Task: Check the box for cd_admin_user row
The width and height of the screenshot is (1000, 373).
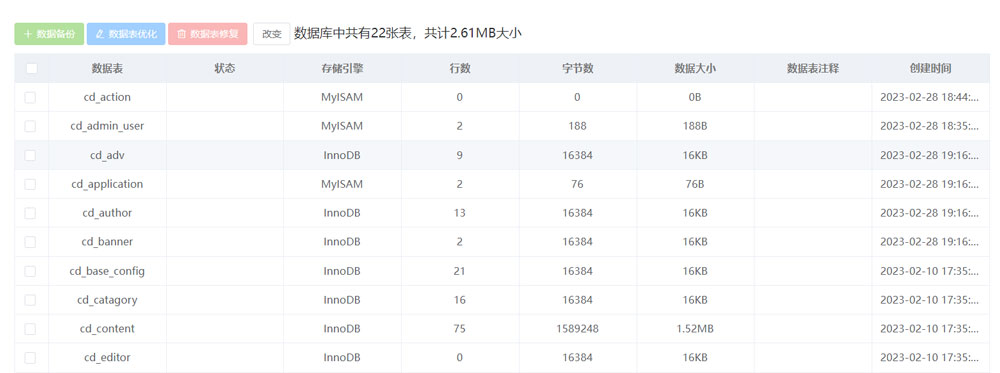Action: pos(30,126)
